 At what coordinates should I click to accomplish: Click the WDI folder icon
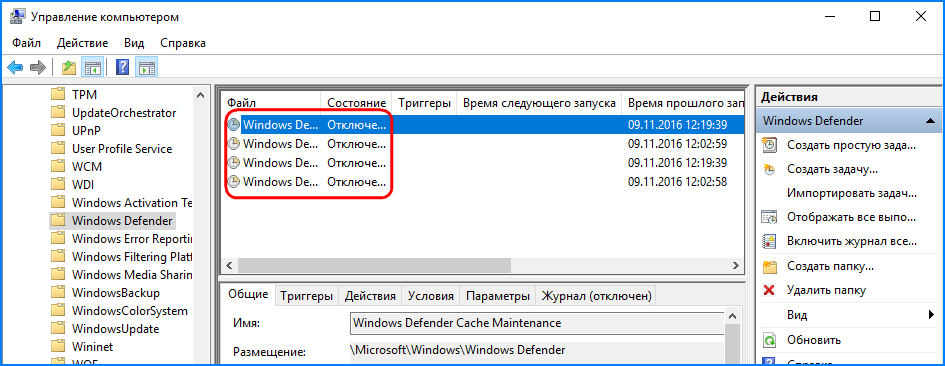[58, 185]
